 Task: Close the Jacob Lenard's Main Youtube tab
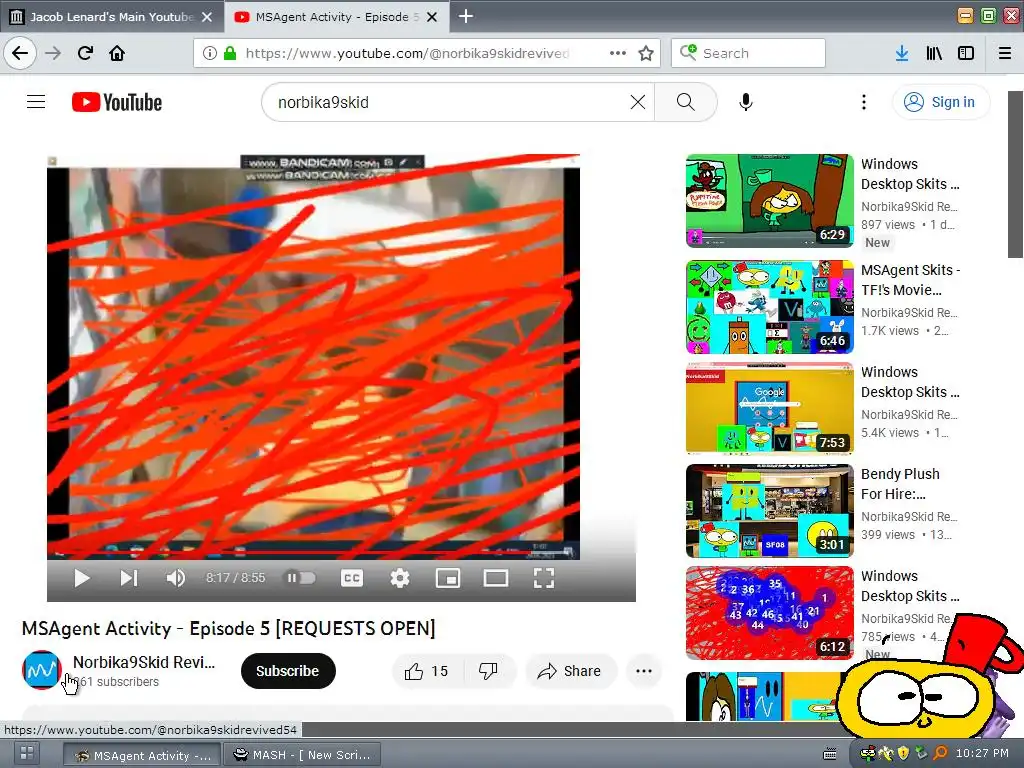207,17
